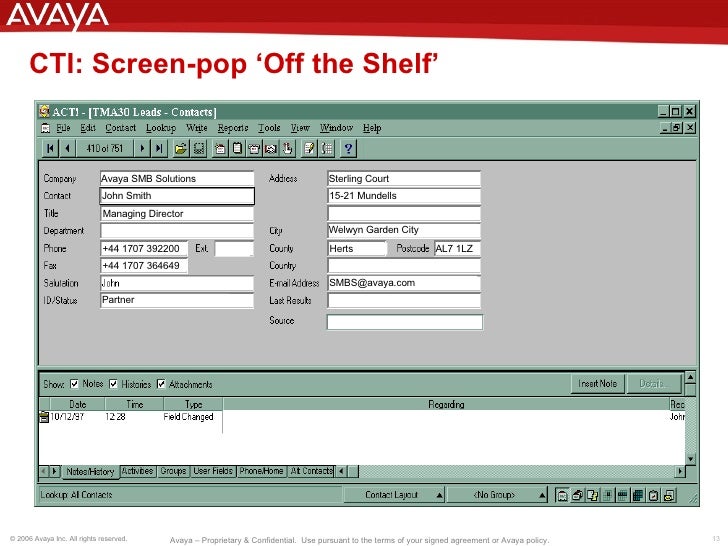The image size is (728, 546).
Task: Toggle the Notes checkbox
Action: (x=74, y=384)
